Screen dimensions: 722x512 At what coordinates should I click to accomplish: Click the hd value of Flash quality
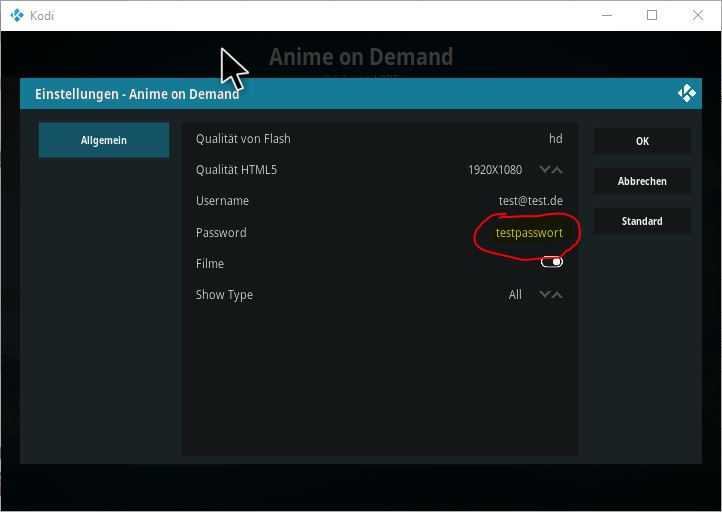pos(556,139)
